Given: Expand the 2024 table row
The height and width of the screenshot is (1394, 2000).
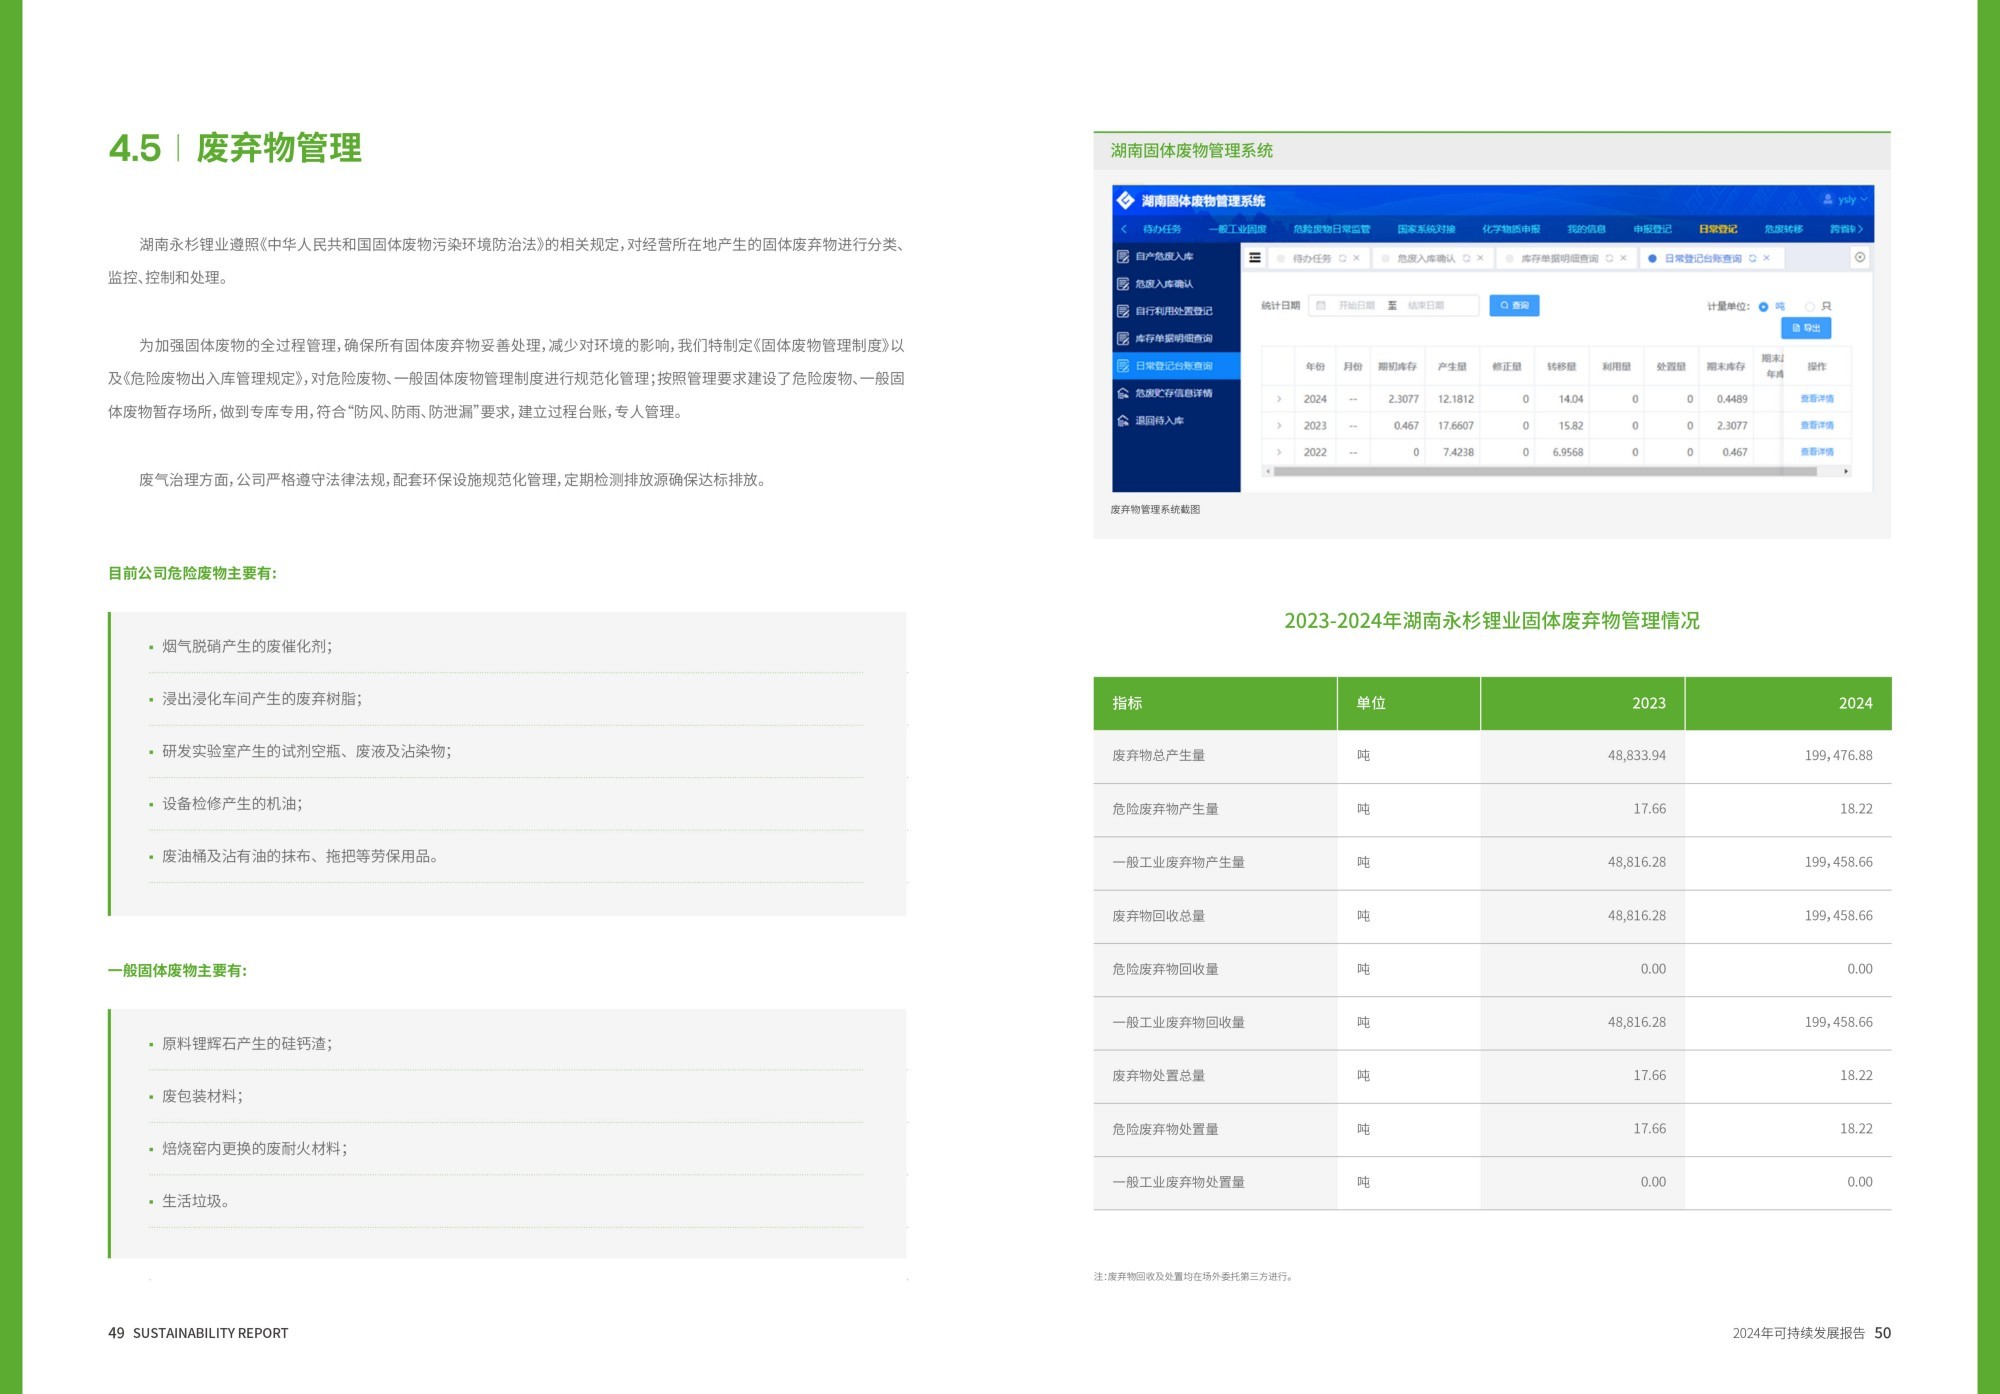Looking at the screenshot, I should point(1279,399).
